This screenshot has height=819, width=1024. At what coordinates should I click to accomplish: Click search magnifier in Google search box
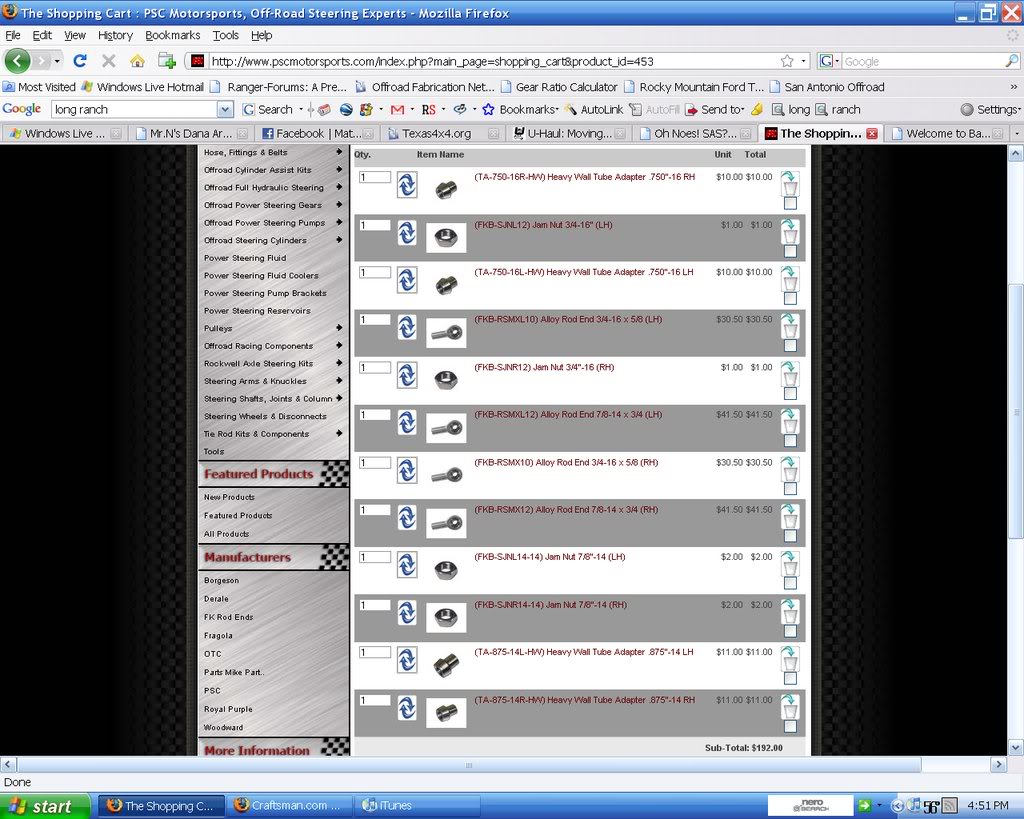pyautogui.click(x=1012, y=61)
